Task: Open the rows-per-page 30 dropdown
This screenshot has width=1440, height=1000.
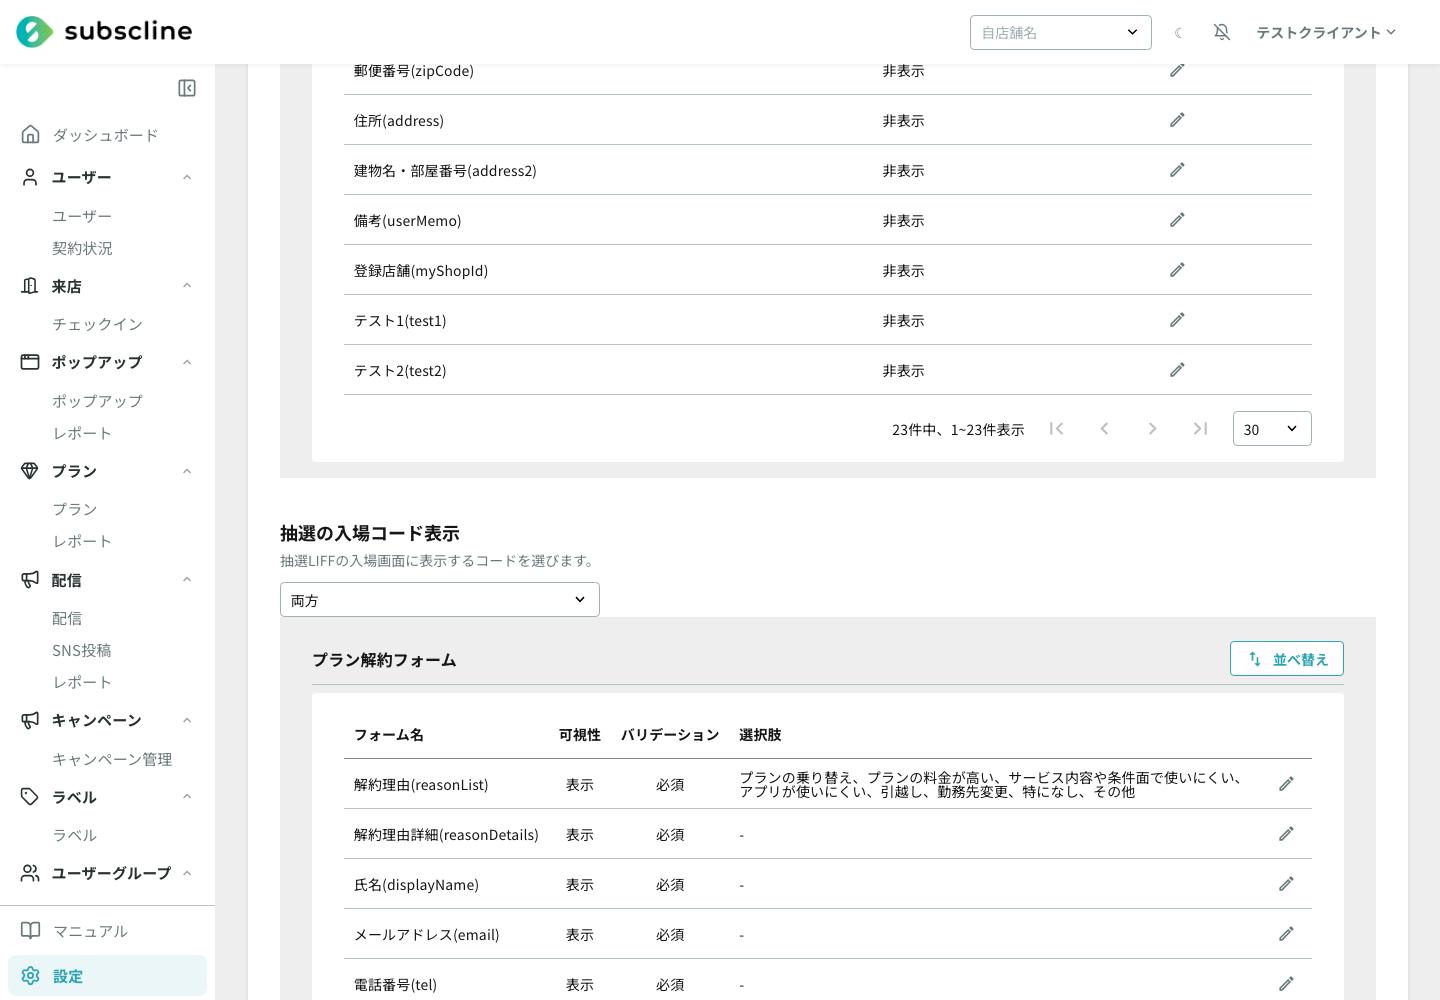Action: (1272, 429)
